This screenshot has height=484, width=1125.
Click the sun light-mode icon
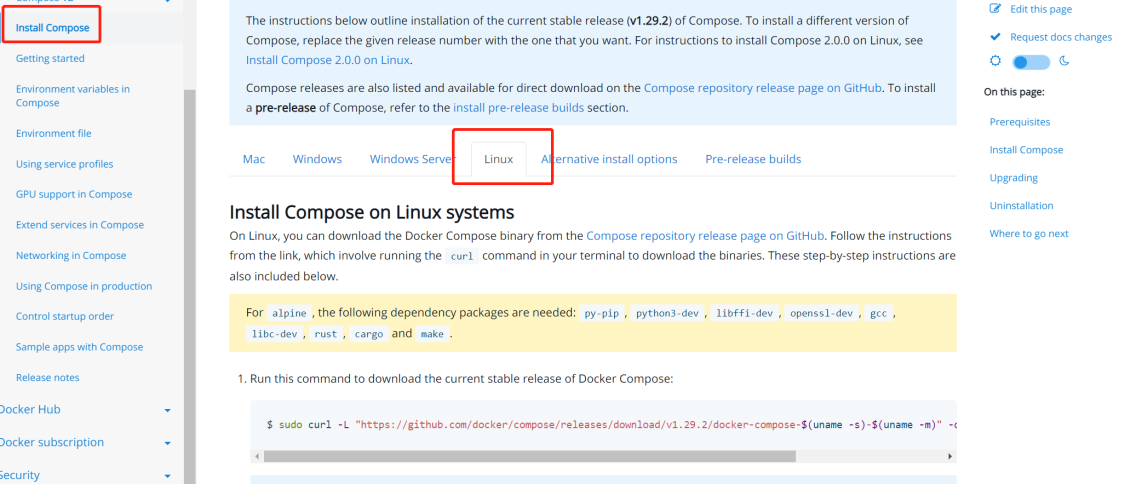pos(995,62)
